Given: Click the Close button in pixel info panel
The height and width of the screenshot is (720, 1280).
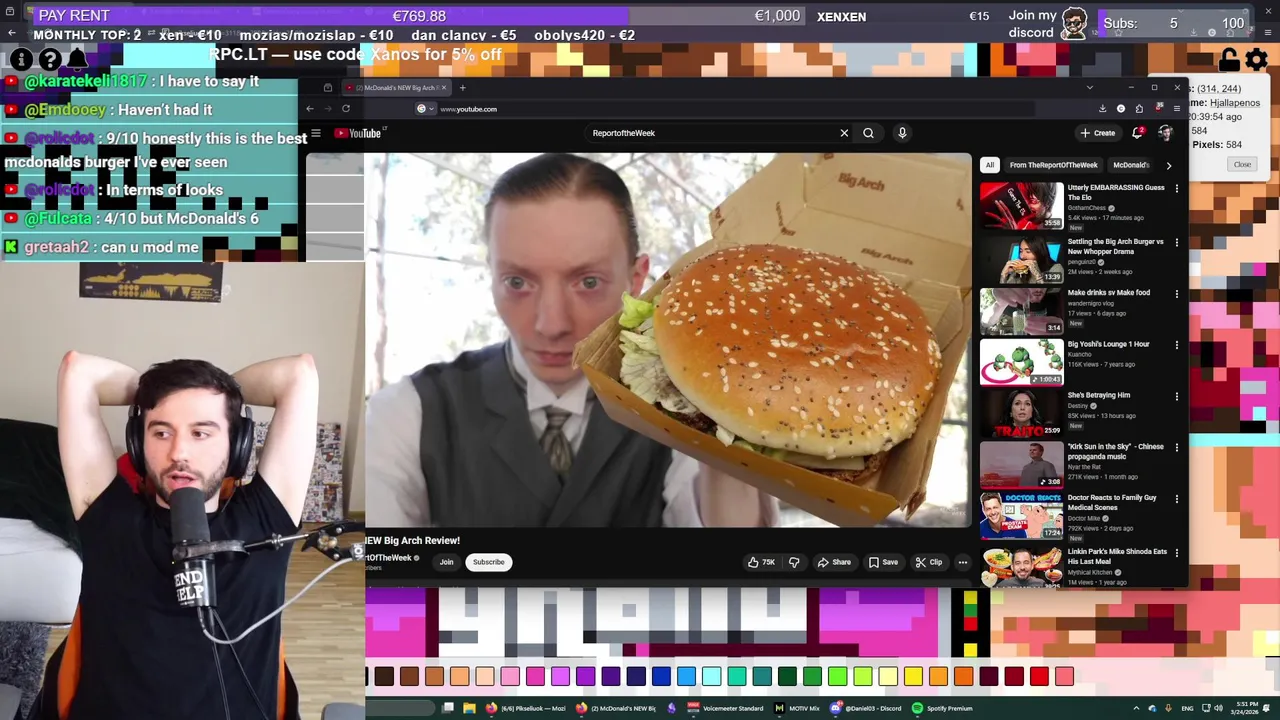Looking at the screenshot, I should tap(1242, 164).
